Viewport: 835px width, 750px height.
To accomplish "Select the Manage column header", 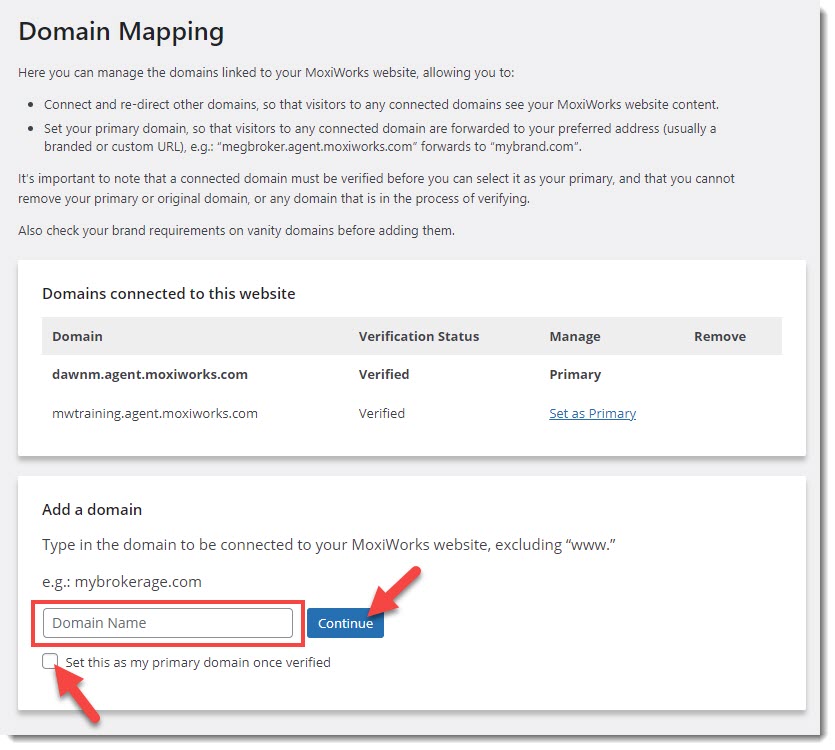I will point(575,336).
